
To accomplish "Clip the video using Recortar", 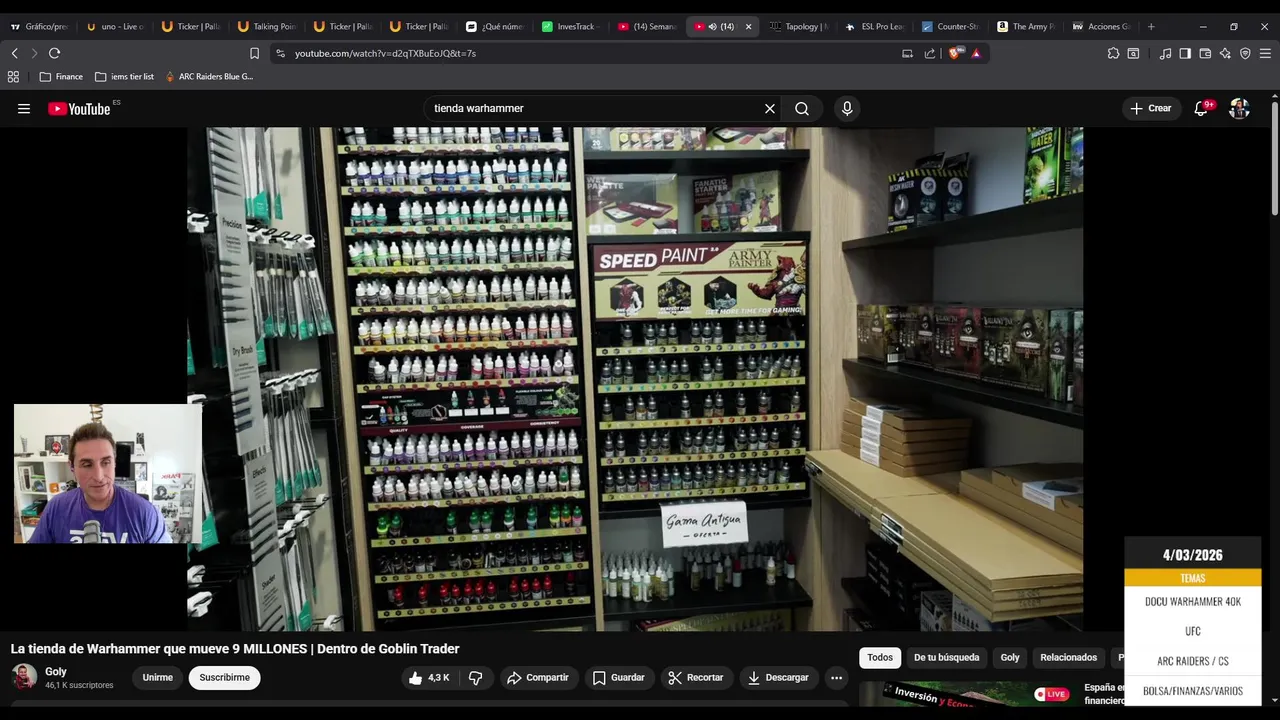I will coord(695,678).
